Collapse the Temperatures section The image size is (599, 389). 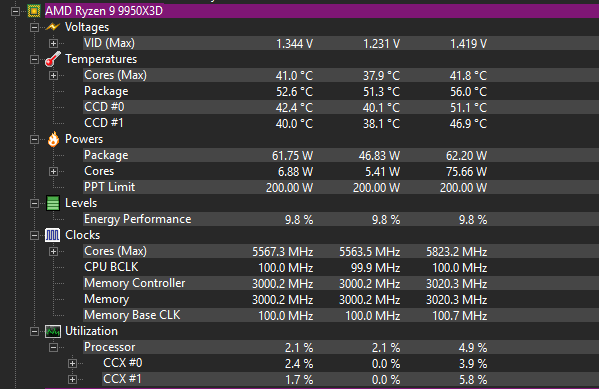(34, 60)
